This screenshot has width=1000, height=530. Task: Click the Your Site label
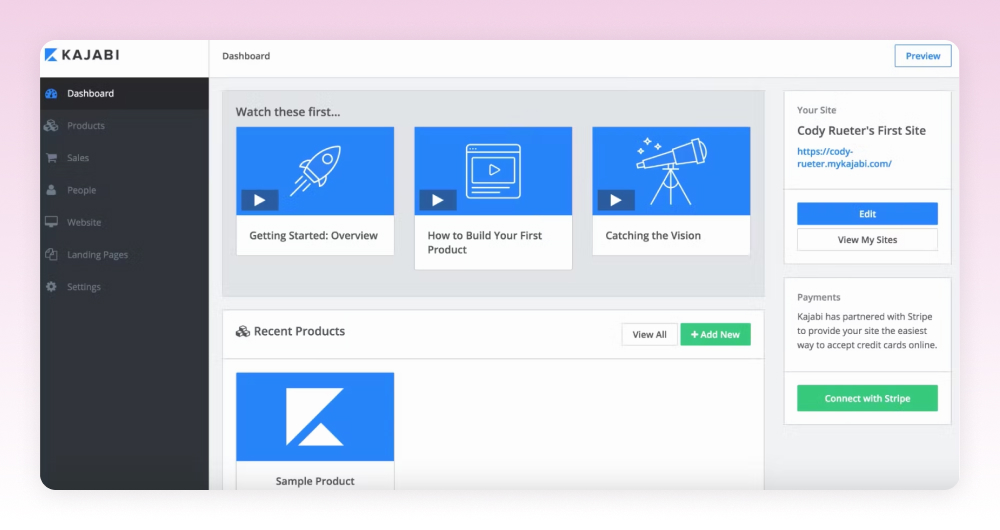pyautogui.click(x=816, y=110)
